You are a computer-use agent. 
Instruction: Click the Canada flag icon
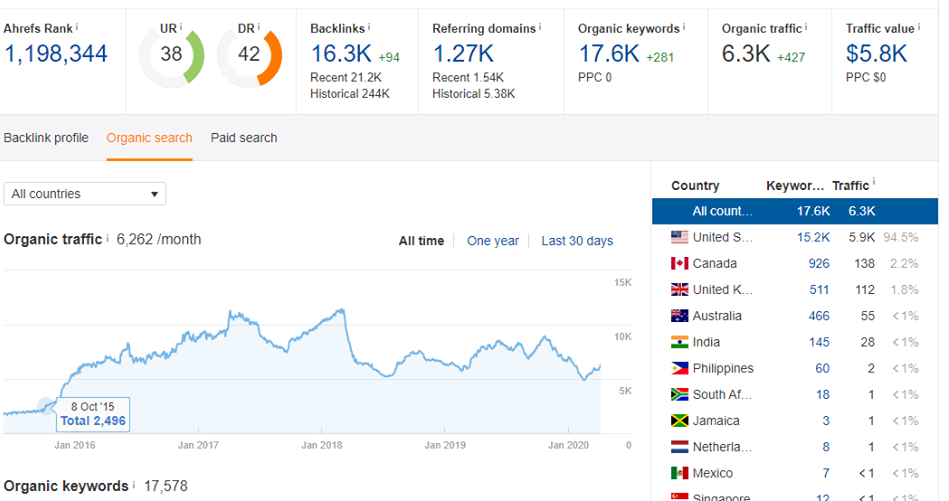[x=680, y=264]
